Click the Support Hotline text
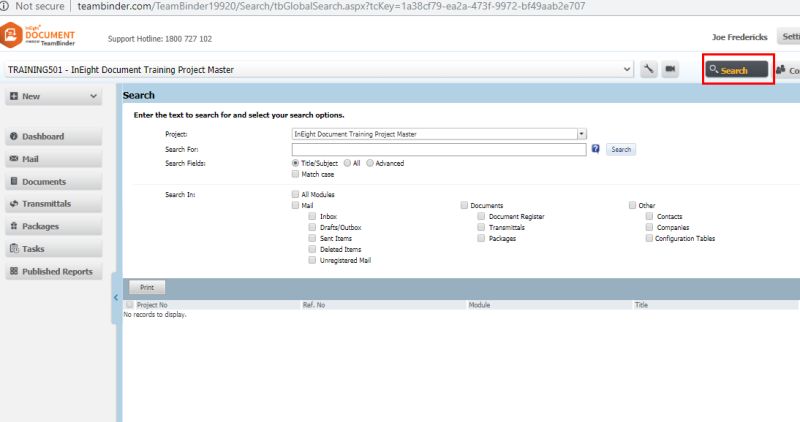The image size is (800, 422). [x=160, y=39]
